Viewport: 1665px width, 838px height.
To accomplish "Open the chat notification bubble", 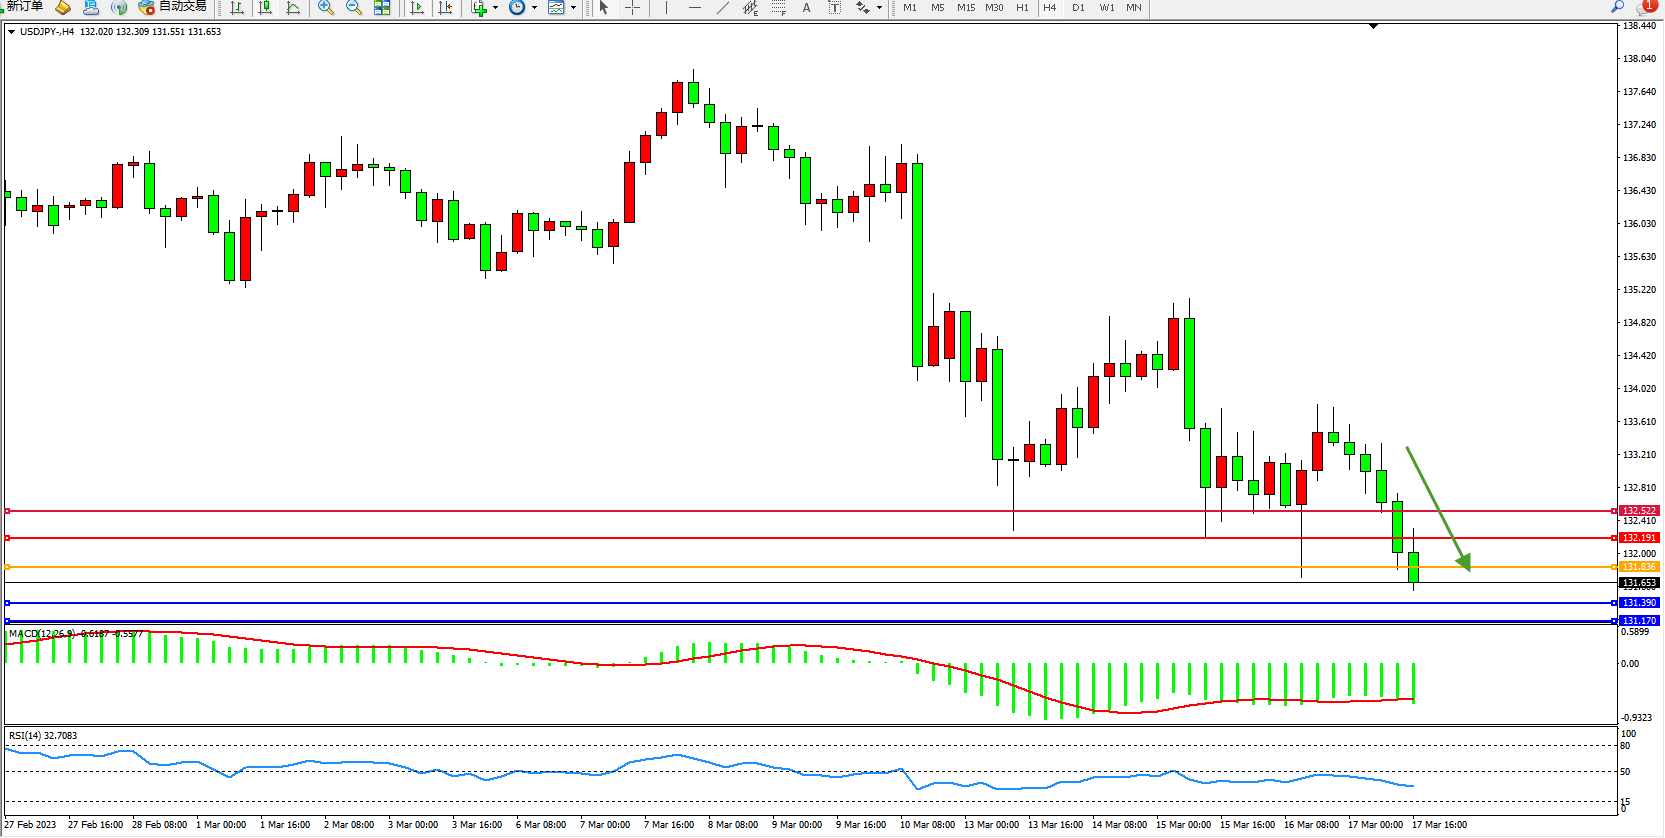I will (1647, 7).
